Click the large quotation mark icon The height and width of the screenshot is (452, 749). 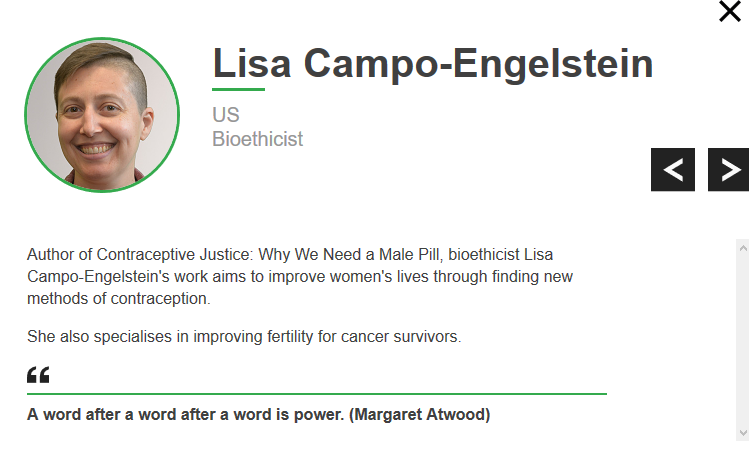point(38,376)
